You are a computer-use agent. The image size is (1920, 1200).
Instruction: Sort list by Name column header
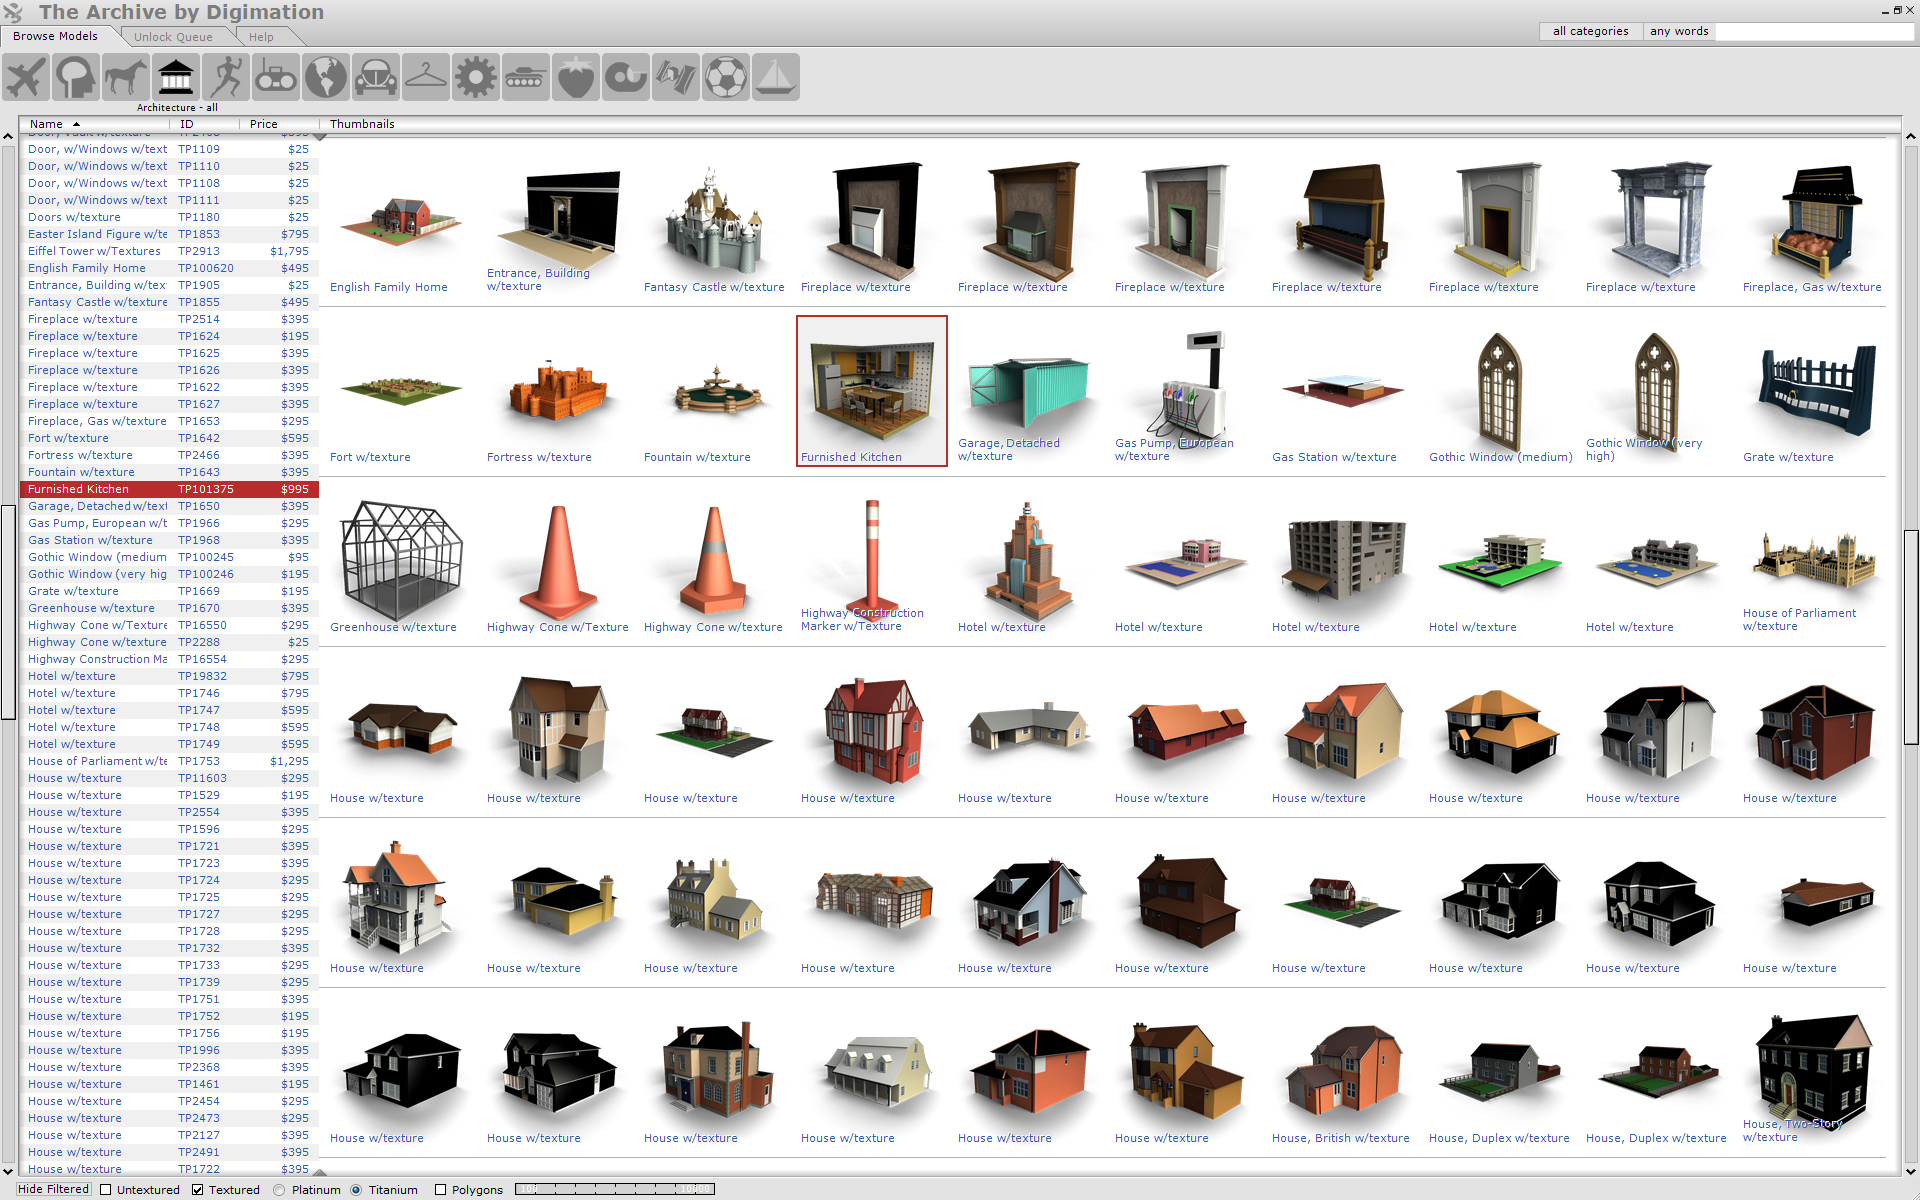[95, 124]
